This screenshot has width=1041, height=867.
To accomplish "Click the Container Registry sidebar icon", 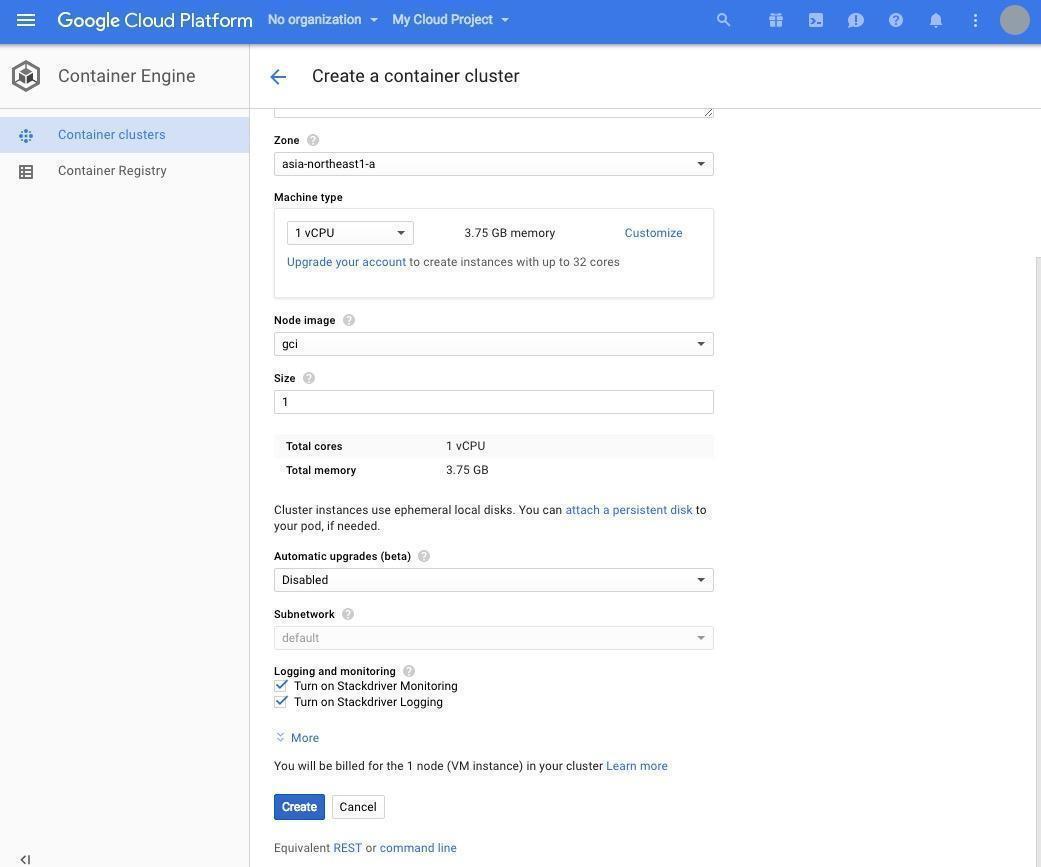I will tap(26, 172).
